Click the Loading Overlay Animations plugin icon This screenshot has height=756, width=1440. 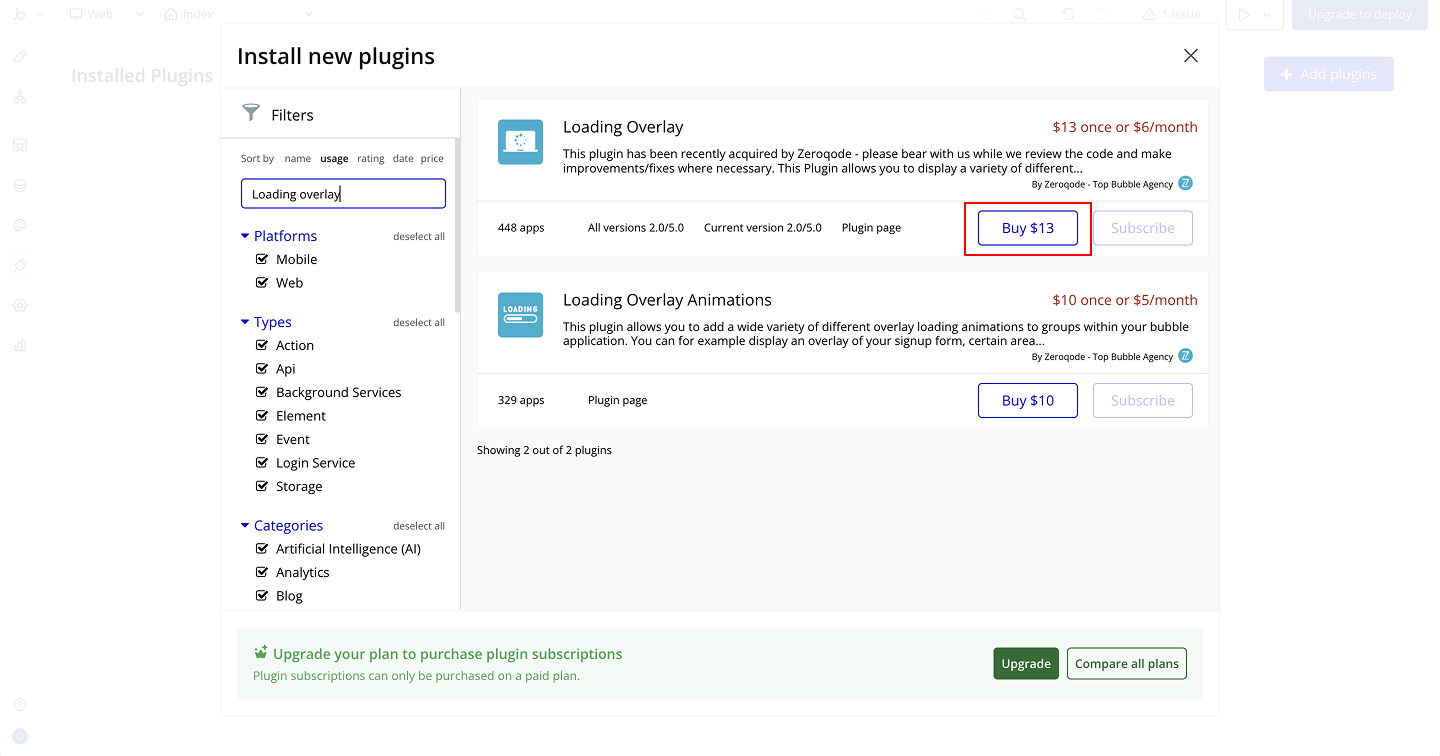[x=520, y=315]
